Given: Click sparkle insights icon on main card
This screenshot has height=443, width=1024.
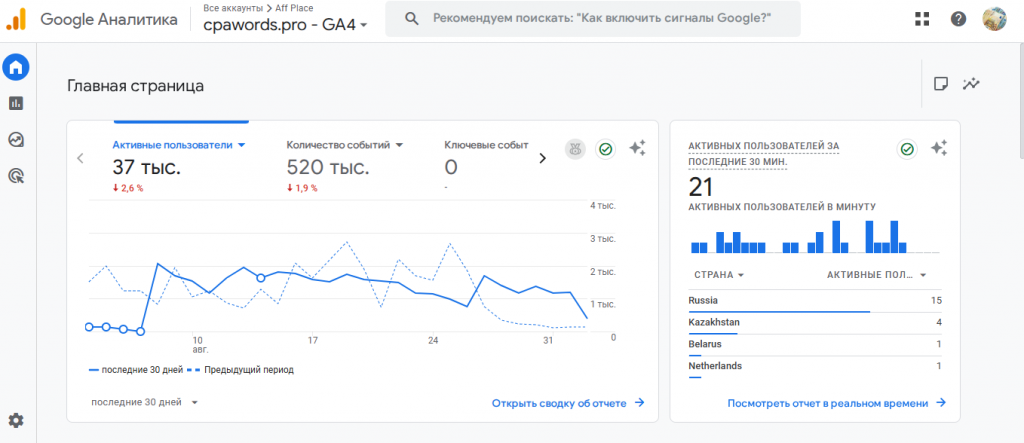Looking at the screenshot, I should (x=637, y=148).
